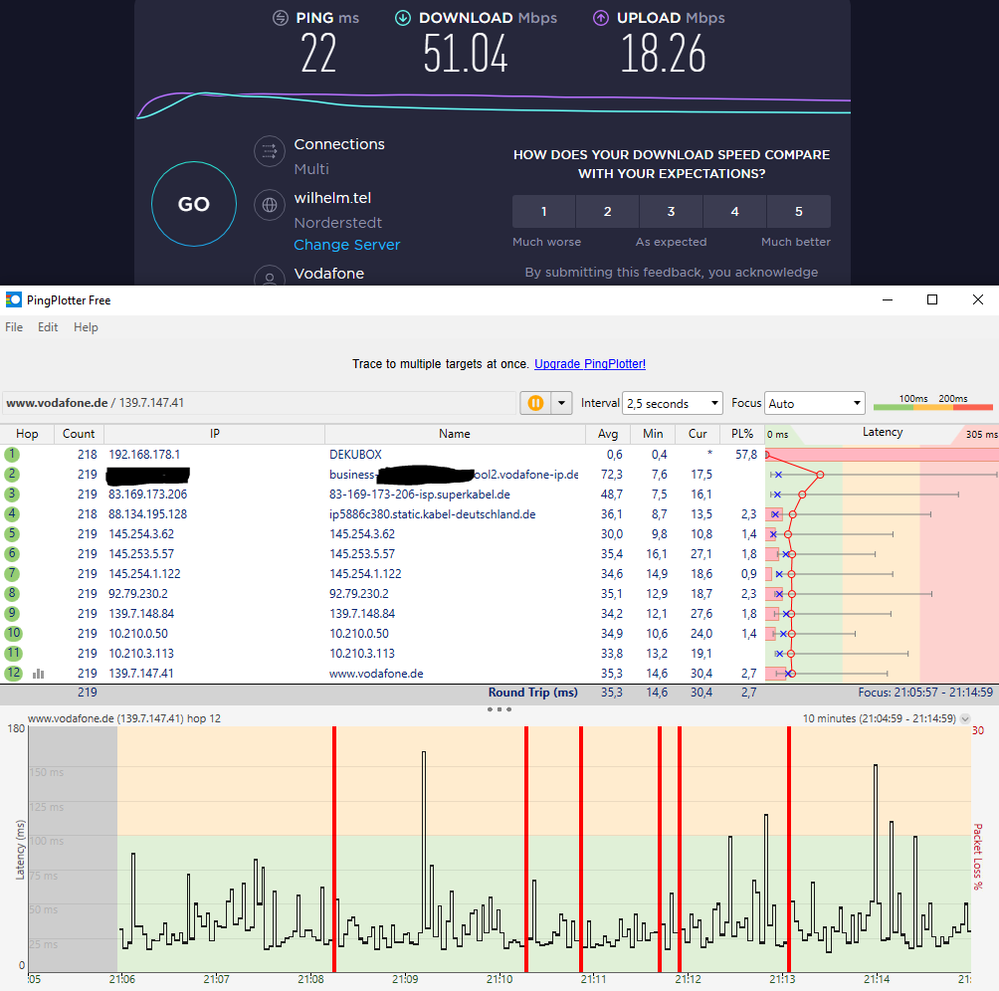999x991 pixels.
Task: Select the 145.254.3.62 IP cell
Action: coord(141,534)
